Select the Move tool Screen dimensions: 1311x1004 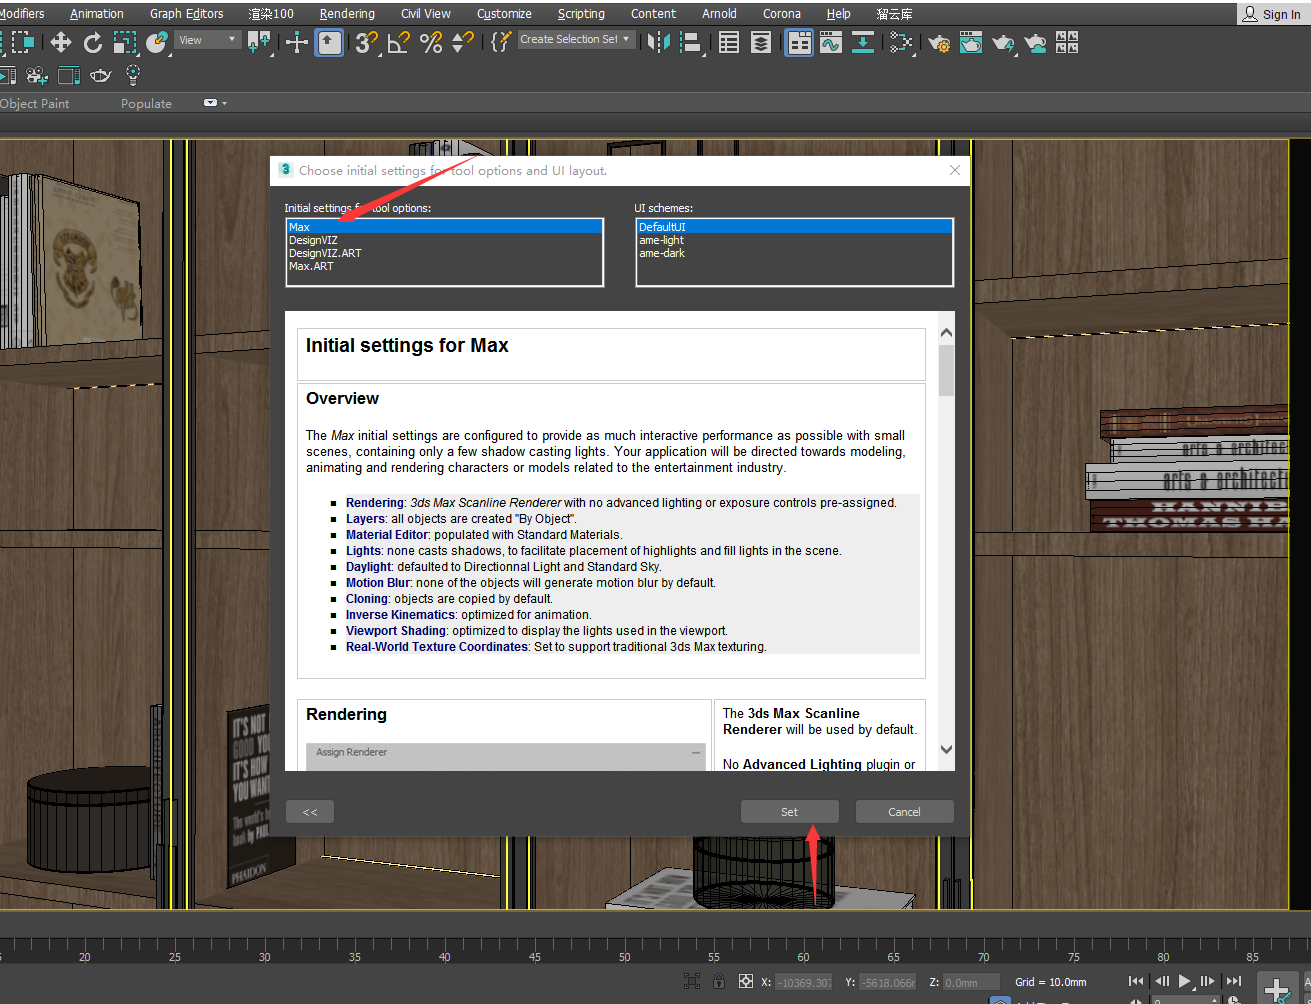(x=61, y=42)
